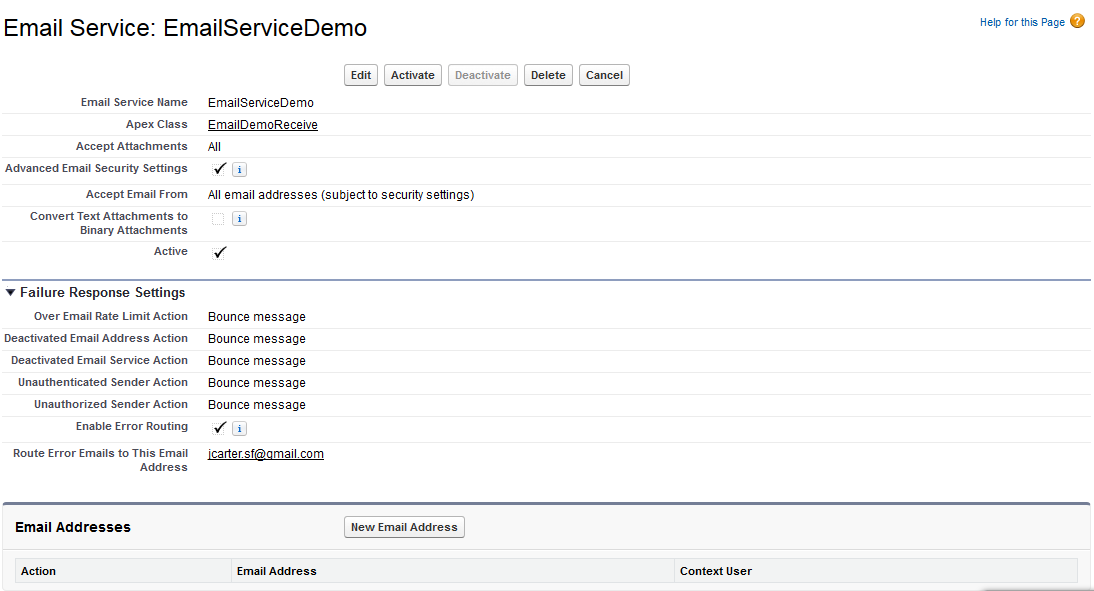This screenshot has width=1094, height=591.
Task: Click info icon beside Advanced Email Security Settings
Action: click(x=240, y=170)
